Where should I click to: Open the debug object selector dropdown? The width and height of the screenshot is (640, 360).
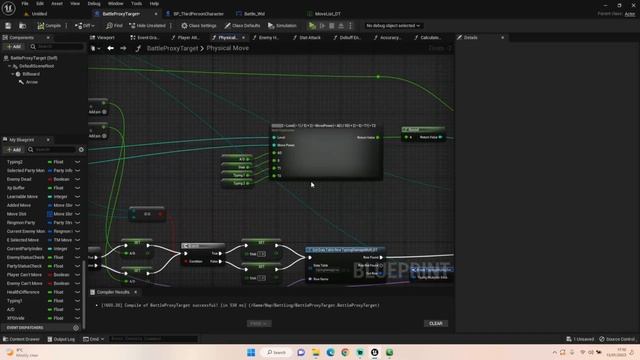[x=393, y=26]
